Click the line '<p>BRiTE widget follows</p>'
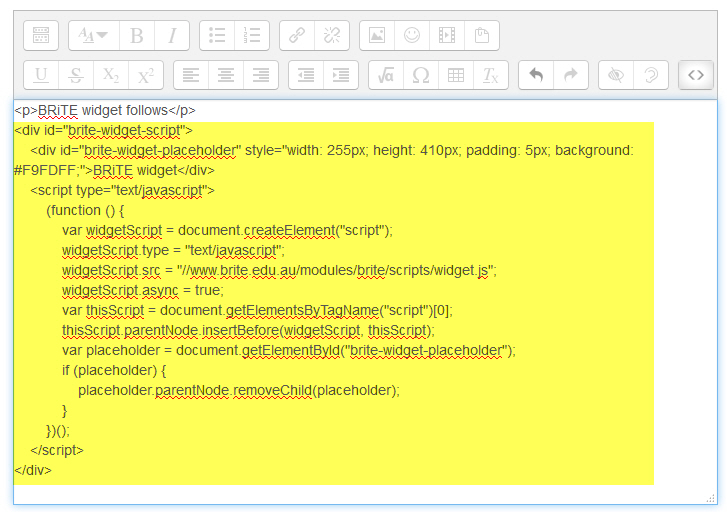 pyautogui.click(x=105, y=110)
